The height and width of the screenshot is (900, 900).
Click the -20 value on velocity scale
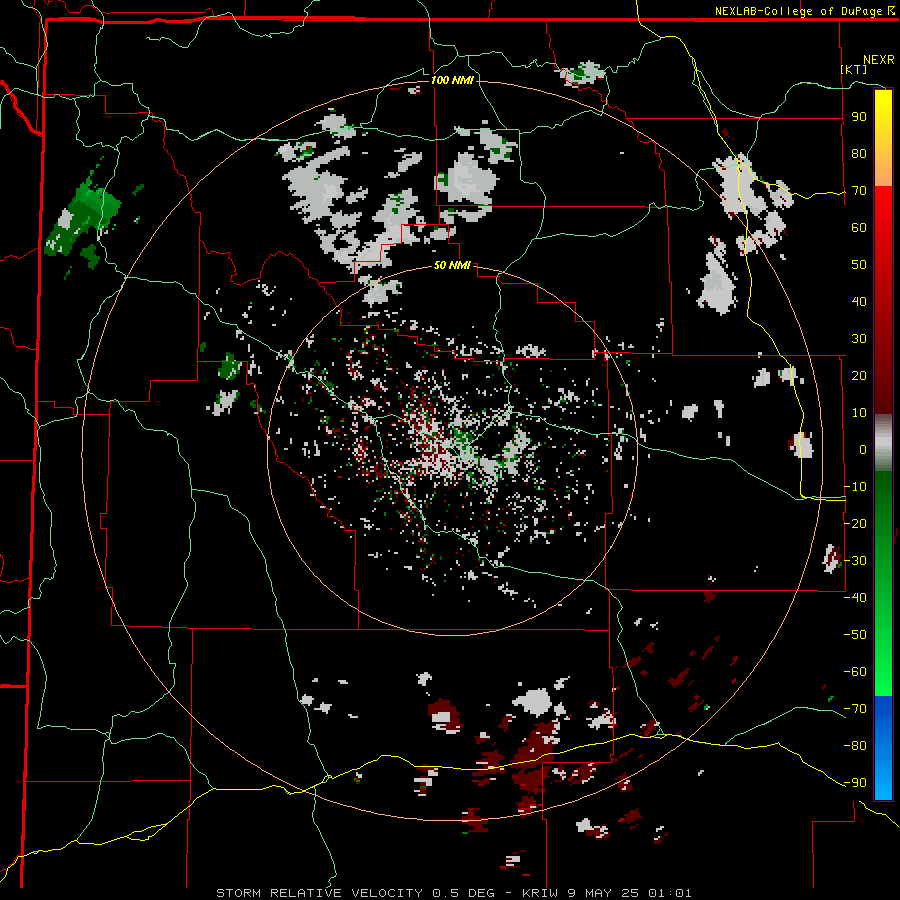(855, 523)
